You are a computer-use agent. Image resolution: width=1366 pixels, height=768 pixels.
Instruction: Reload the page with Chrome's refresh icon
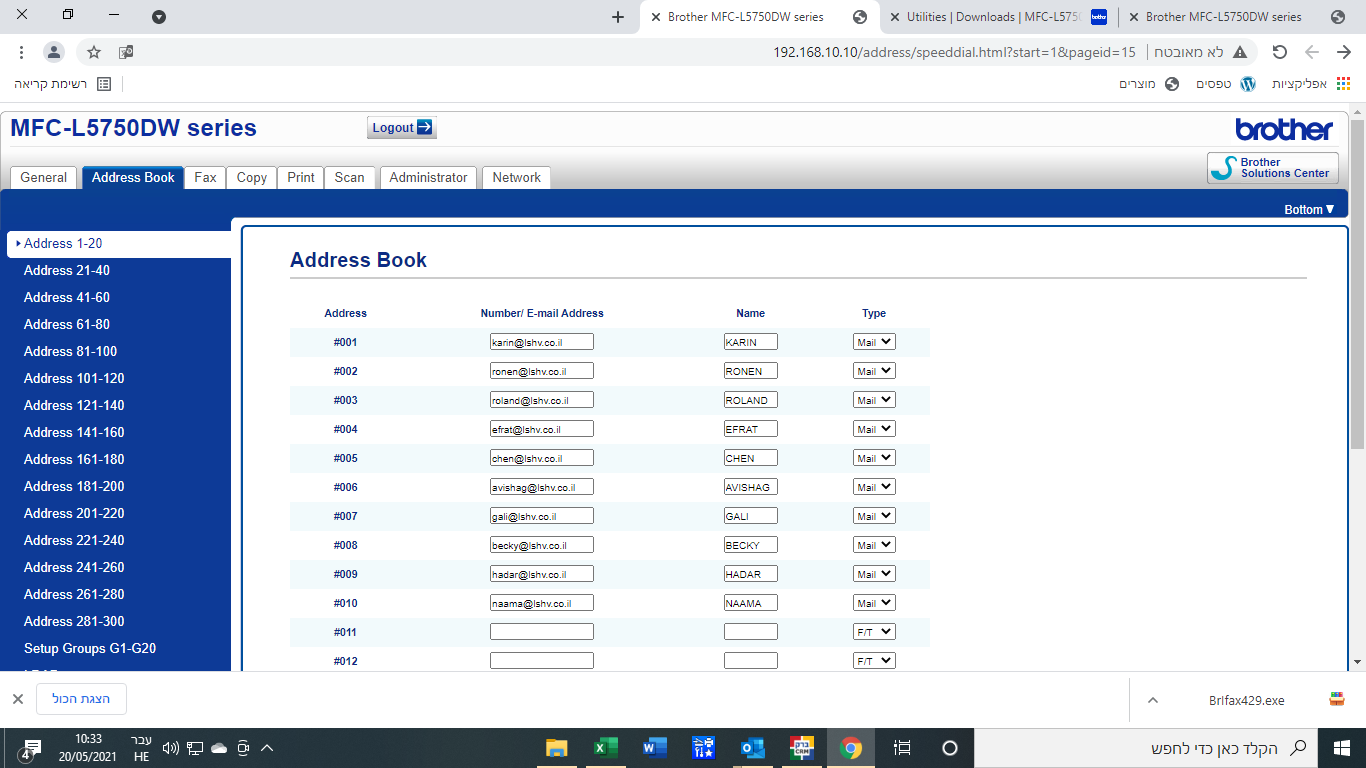click(x=1279, y=52)
